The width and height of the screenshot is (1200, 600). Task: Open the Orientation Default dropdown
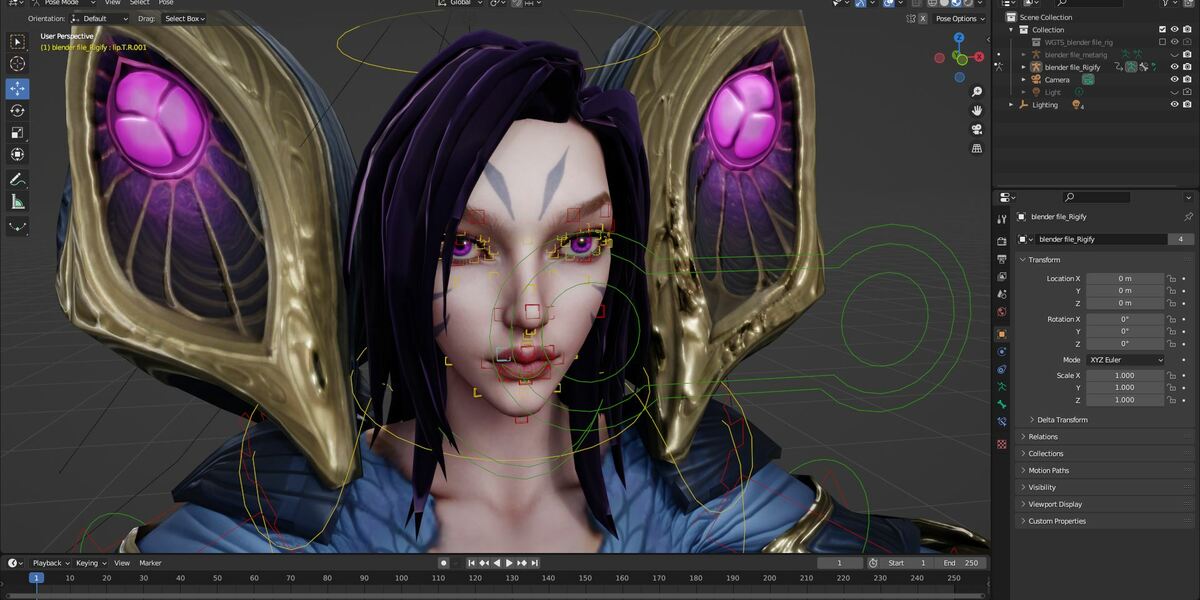coord(100,18)
